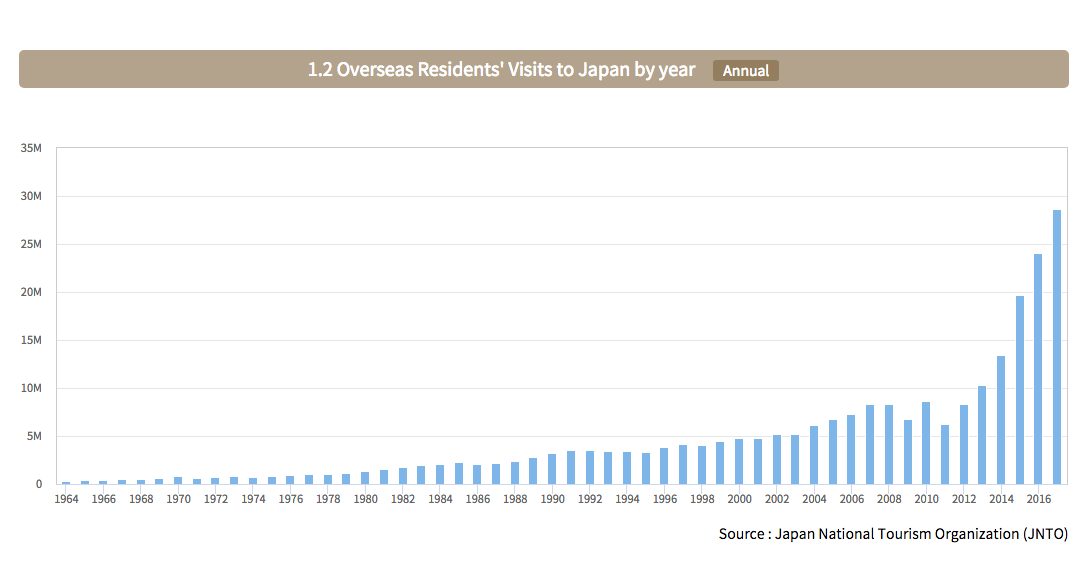Image resolution: width=1088 pixels, height=567 pixels.
Task: Pick the 2012 bar in the chart
Action: click(964, 444)
